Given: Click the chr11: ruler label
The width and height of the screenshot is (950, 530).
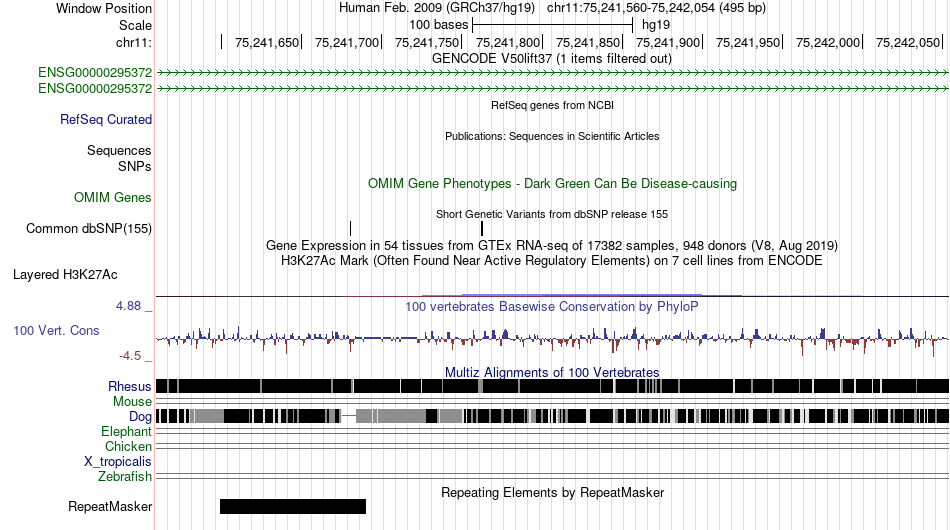Looking at the screenshot, I should pyautogui.click(x=133, y=42).
